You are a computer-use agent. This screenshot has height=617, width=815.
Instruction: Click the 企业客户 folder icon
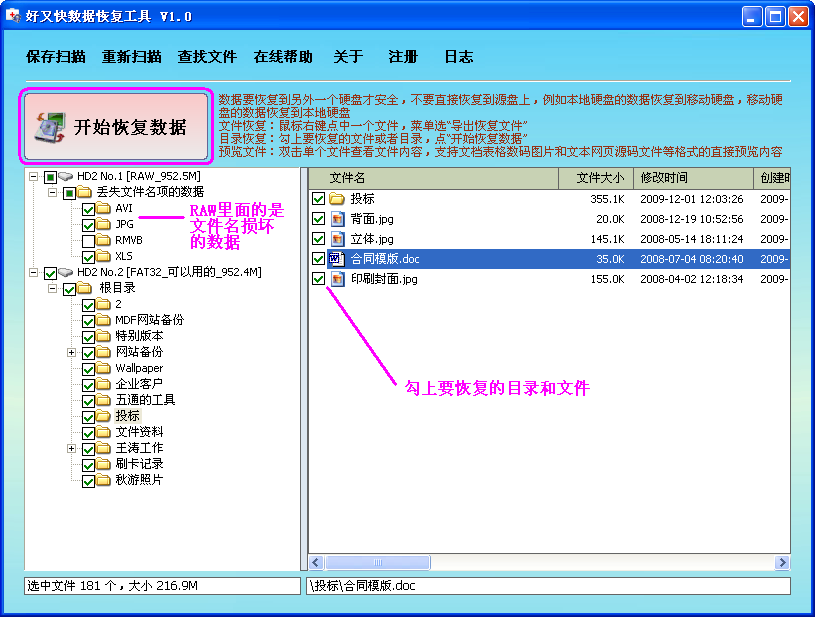(103, 384)
